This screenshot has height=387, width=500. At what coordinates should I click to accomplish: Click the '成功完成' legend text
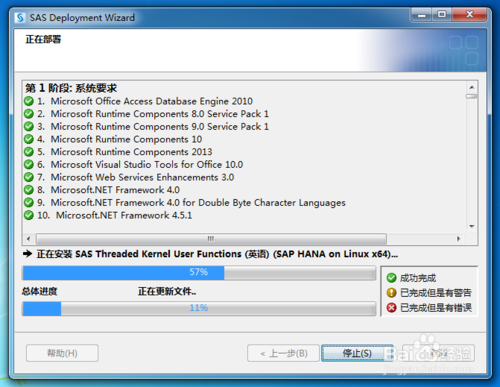pyautogui.click(x=418, y=278)
